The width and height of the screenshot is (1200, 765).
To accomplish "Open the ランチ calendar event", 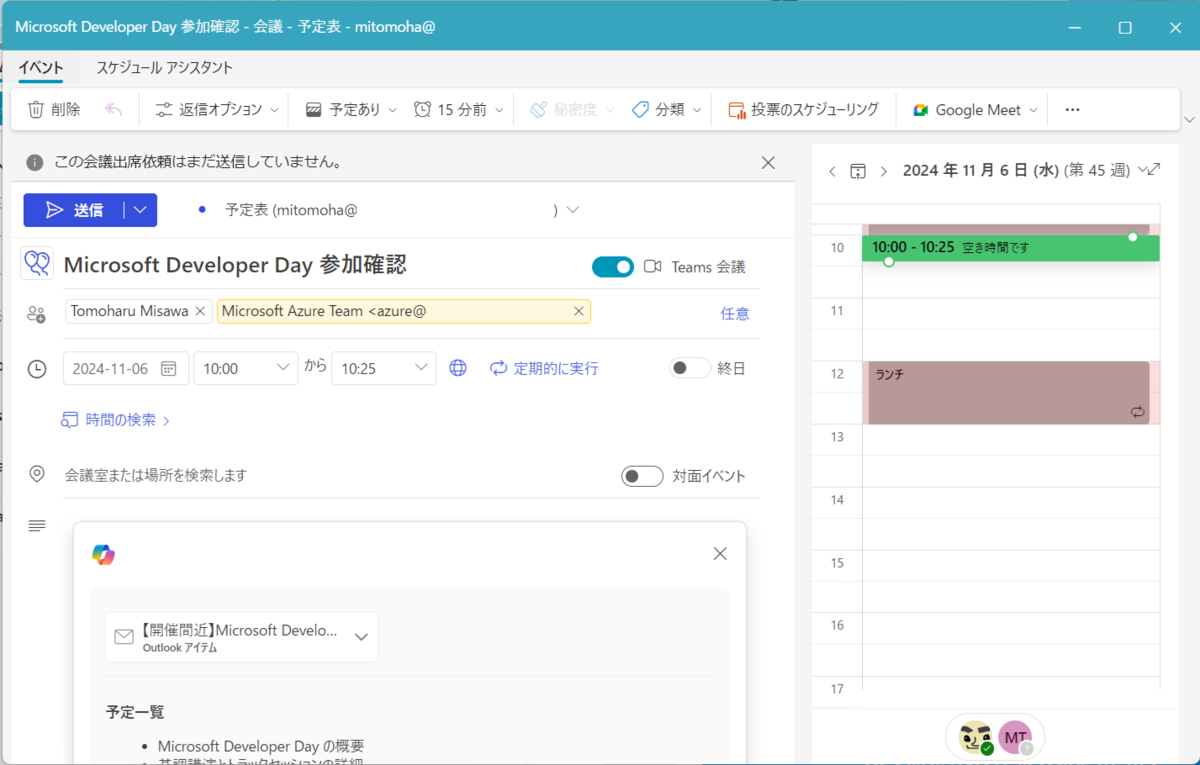I will pyautogui.click(x=1009, y=392).
